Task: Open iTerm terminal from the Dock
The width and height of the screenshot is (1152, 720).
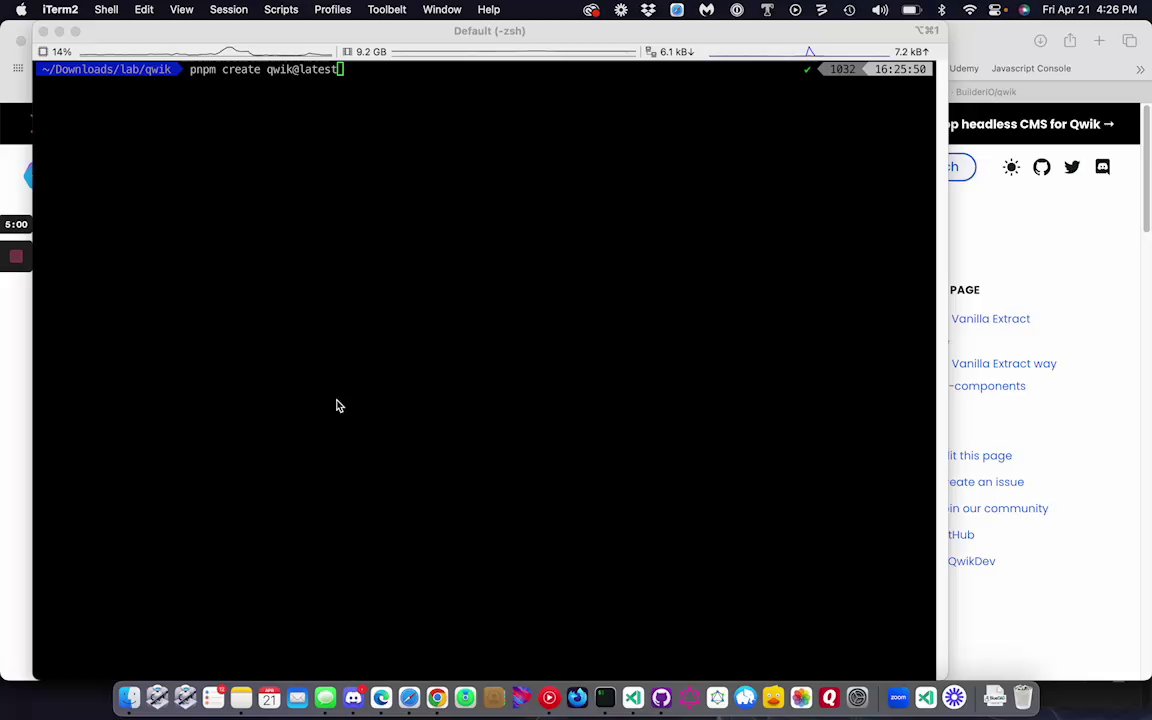Action: click(605, 697)
